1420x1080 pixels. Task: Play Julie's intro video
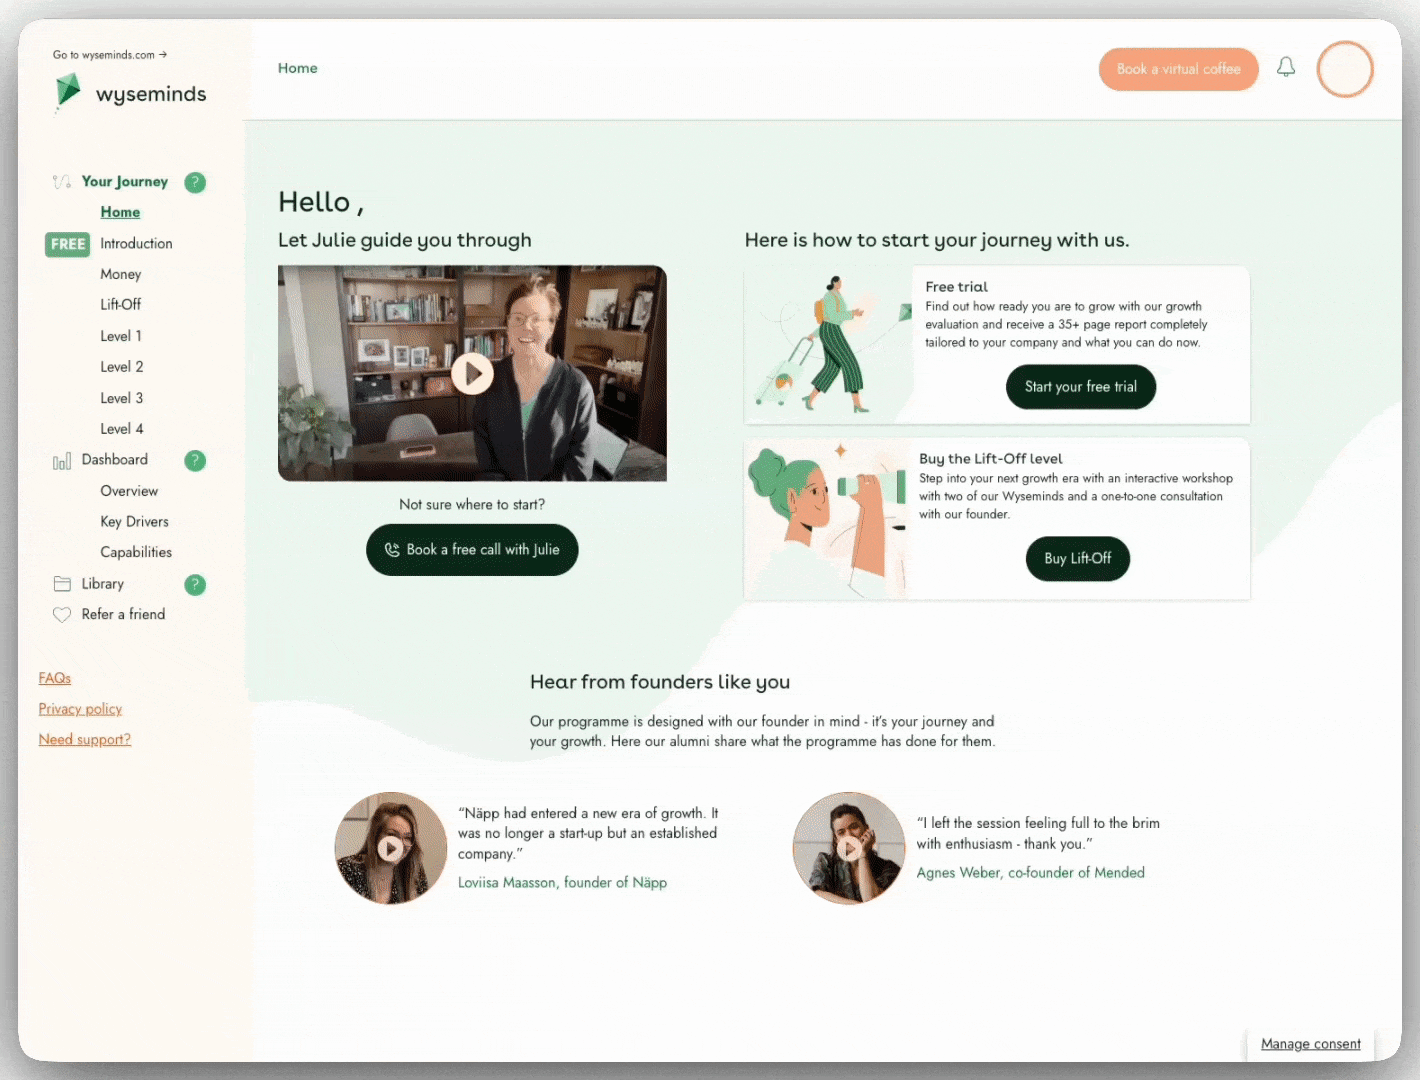pos(472,374)
